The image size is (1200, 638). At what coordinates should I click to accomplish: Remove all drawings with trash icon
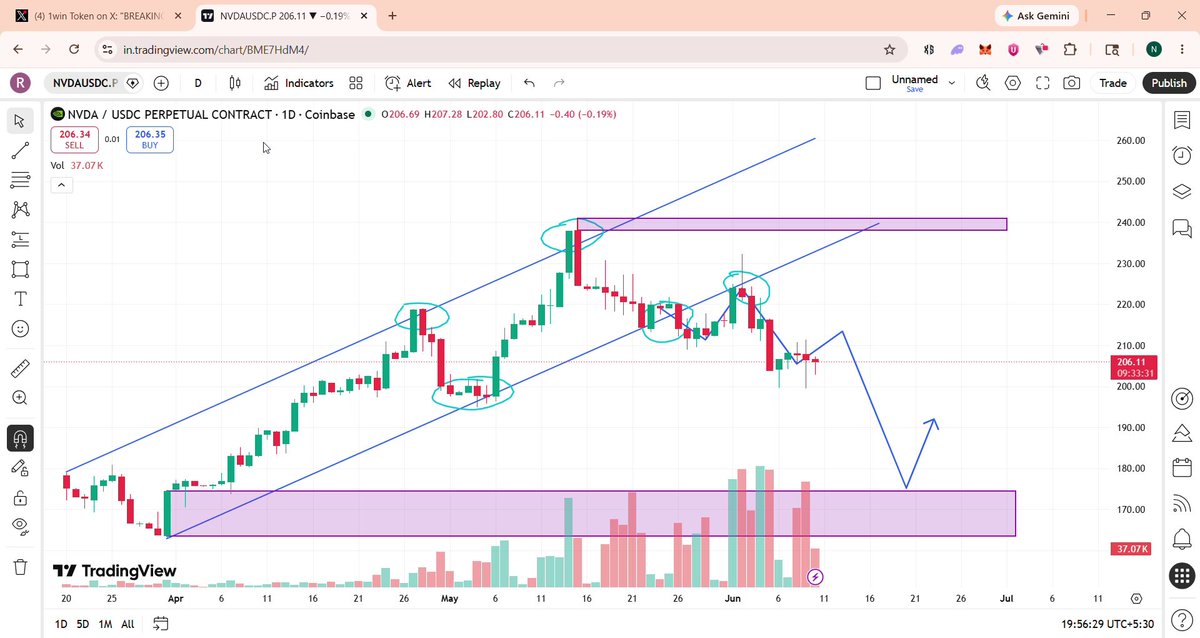coord(19,567)
